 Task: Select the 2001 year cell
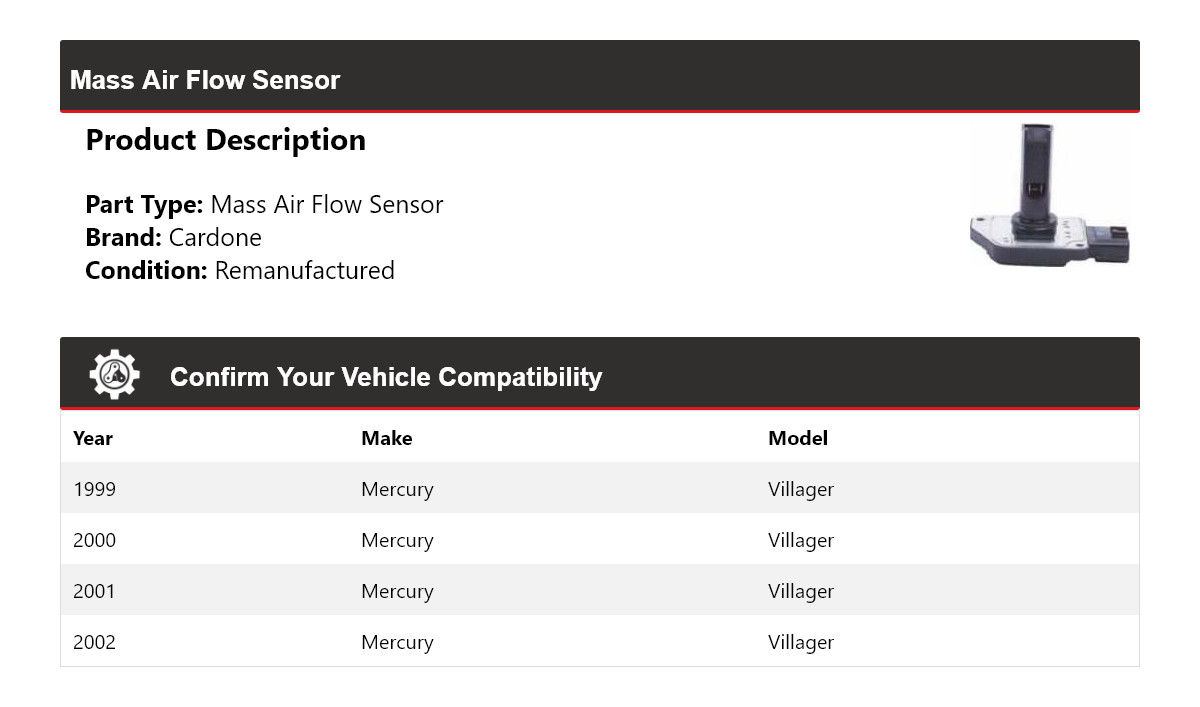[x=94, y=591]
